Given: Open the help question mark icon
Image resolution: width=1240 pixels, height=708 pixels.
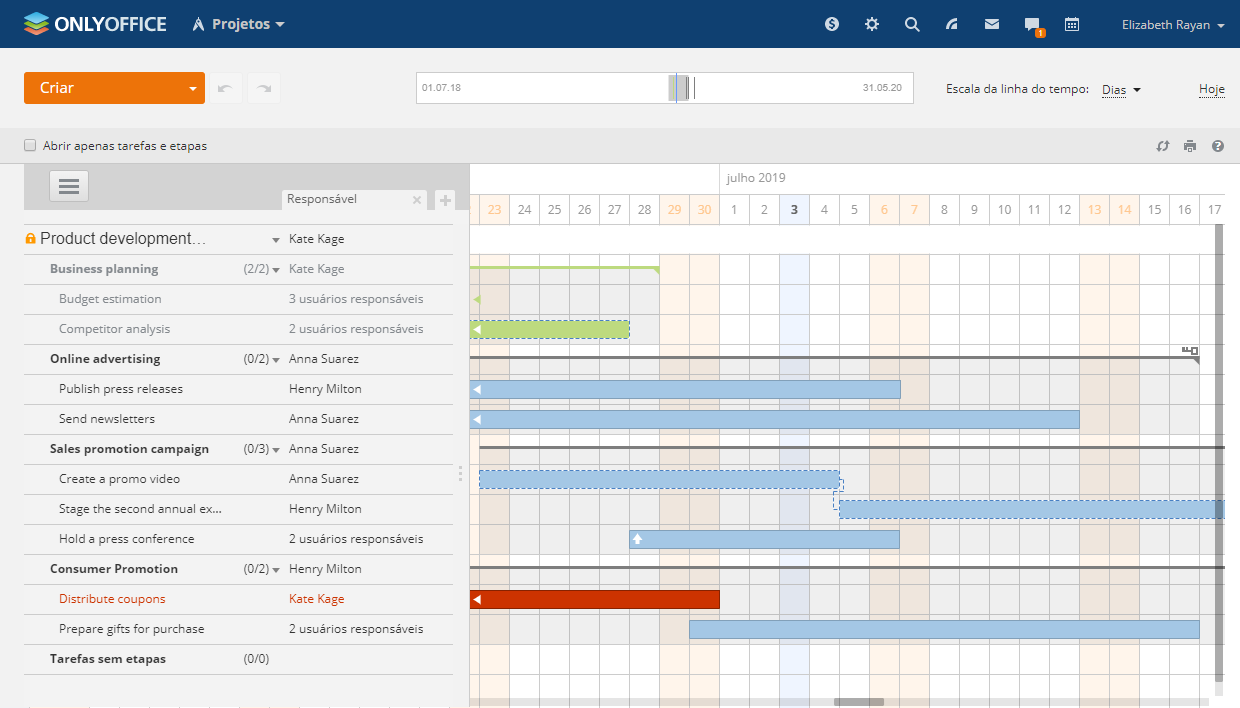Looking at the screenshot, I should [1218, 146].
